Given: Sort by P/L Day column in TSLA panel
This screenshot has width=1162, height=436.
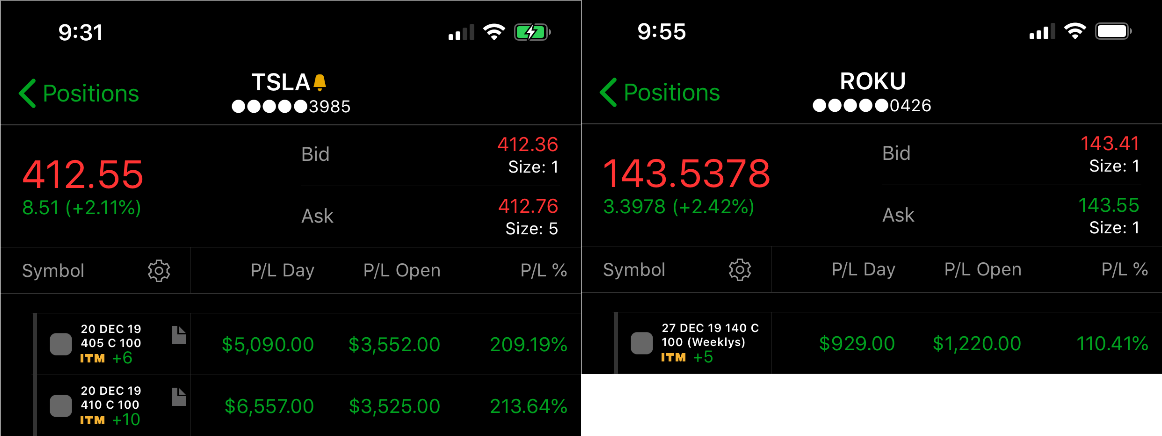Looking at the screenshot, I should click(x=282, y=271).
